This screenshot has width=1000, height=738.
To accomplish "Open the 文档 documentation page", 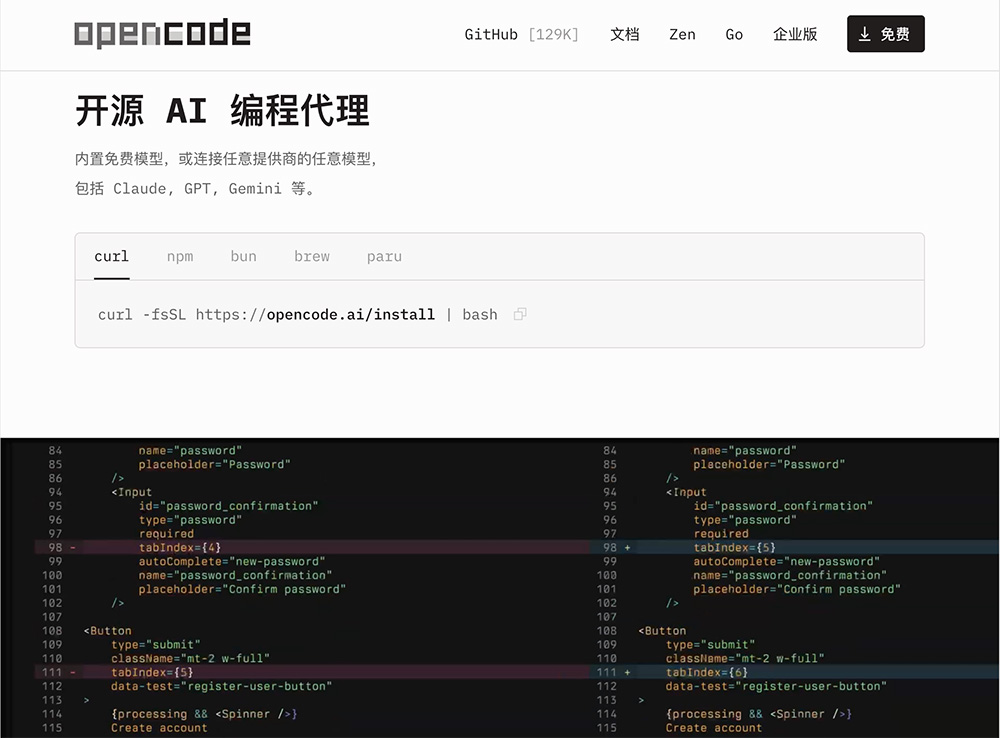I will (x=624, y=33).
